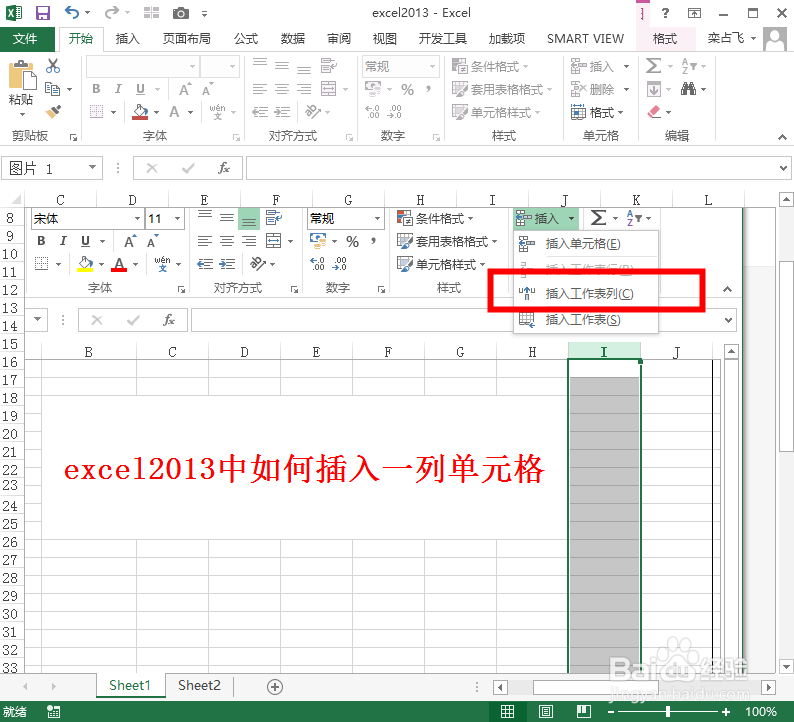This screenshot has width=794, height=722.
Task: Click the Copy icon in clipboard group
Action: [52, 89]
